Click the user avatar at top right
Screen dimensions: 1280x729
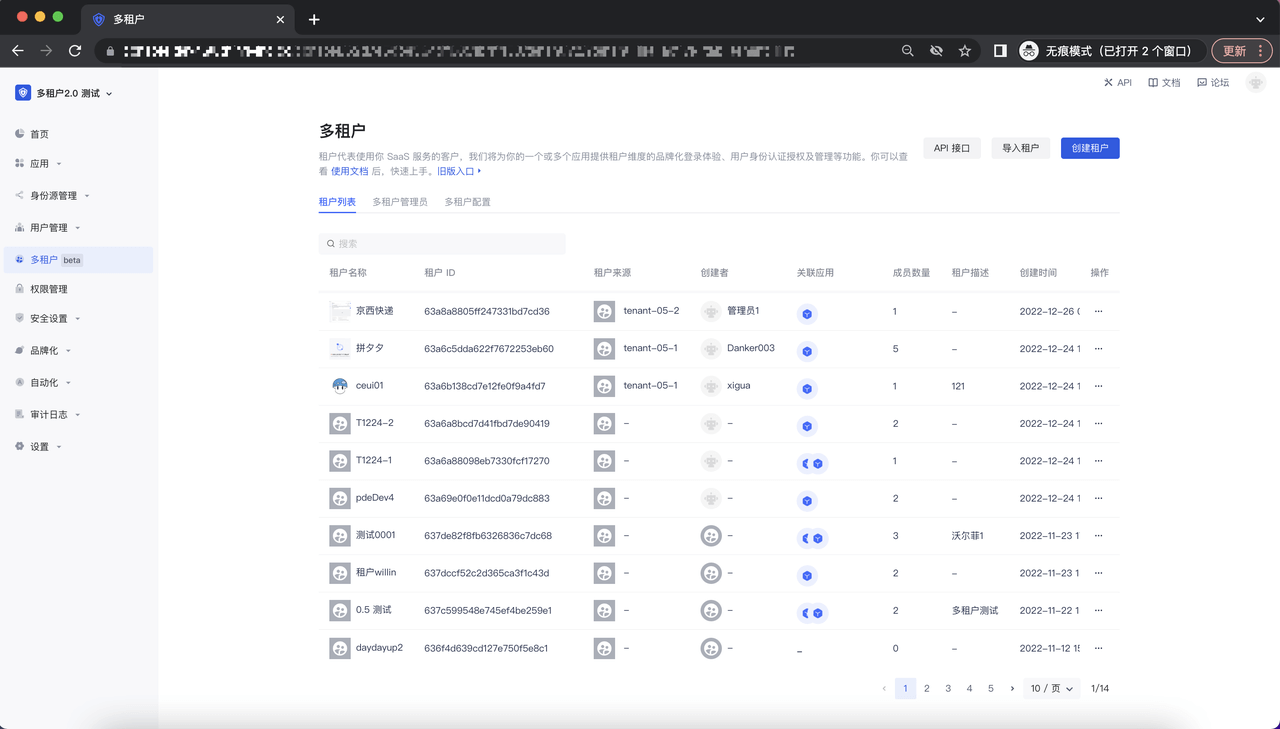point(1256,83)
